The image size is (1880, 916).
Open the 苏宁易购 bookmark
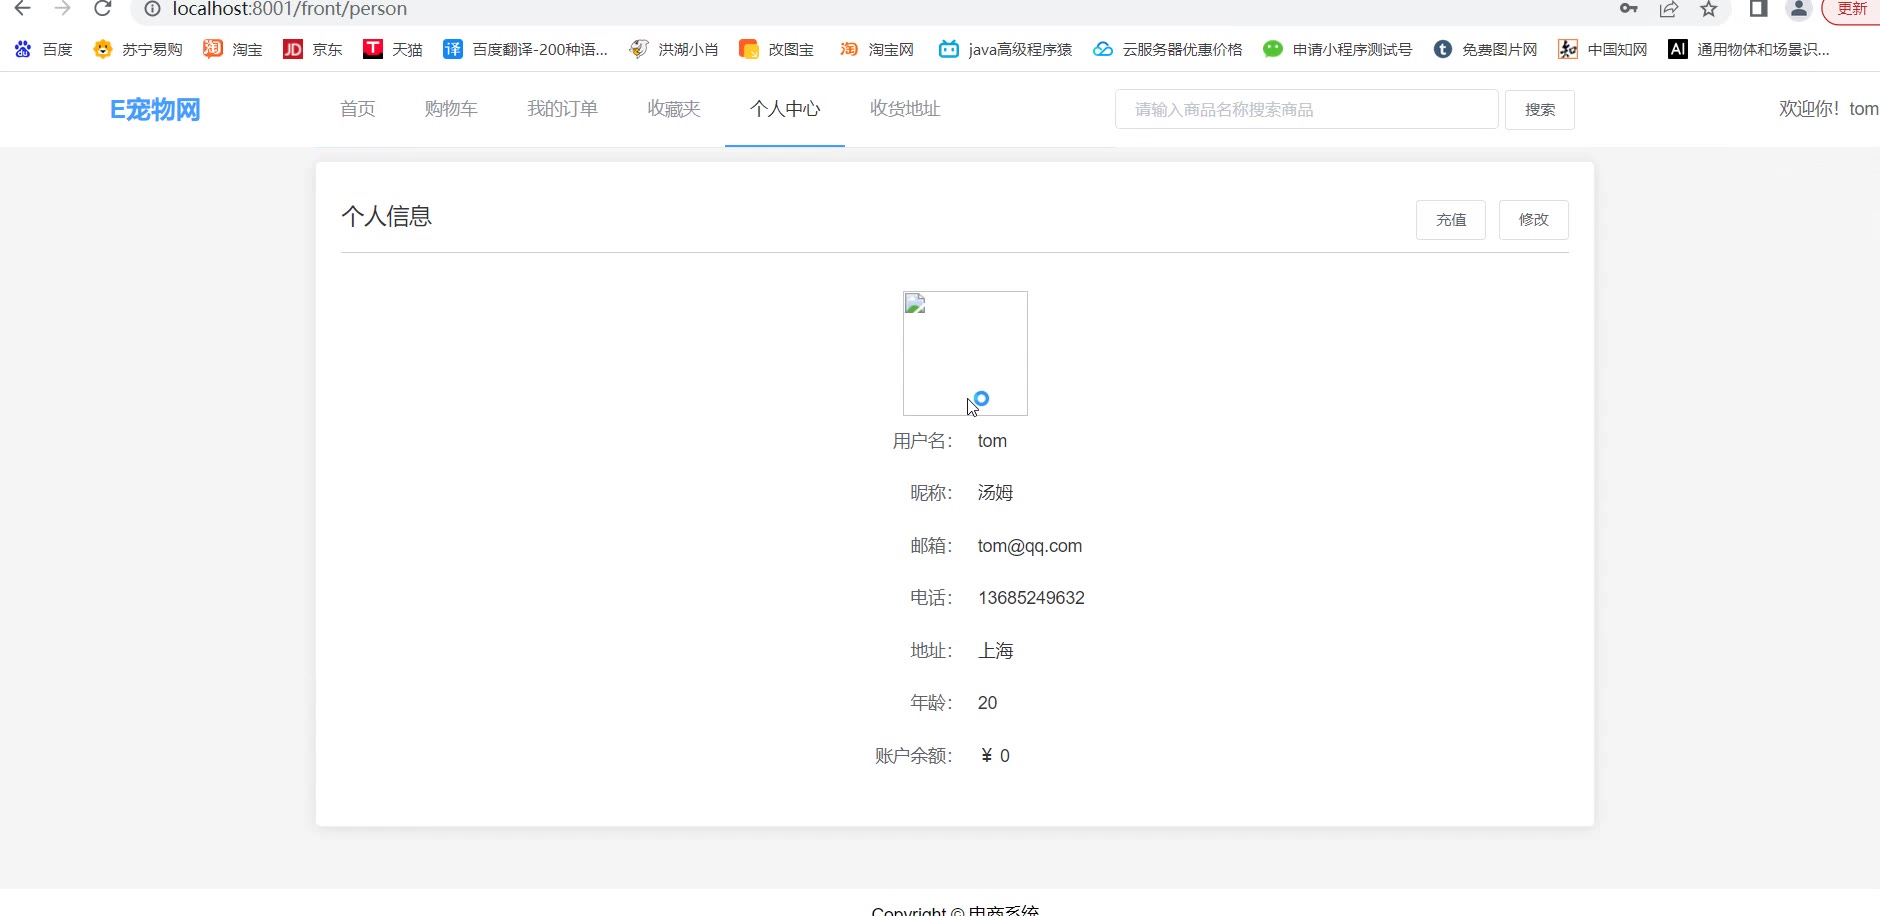(137, 49)
